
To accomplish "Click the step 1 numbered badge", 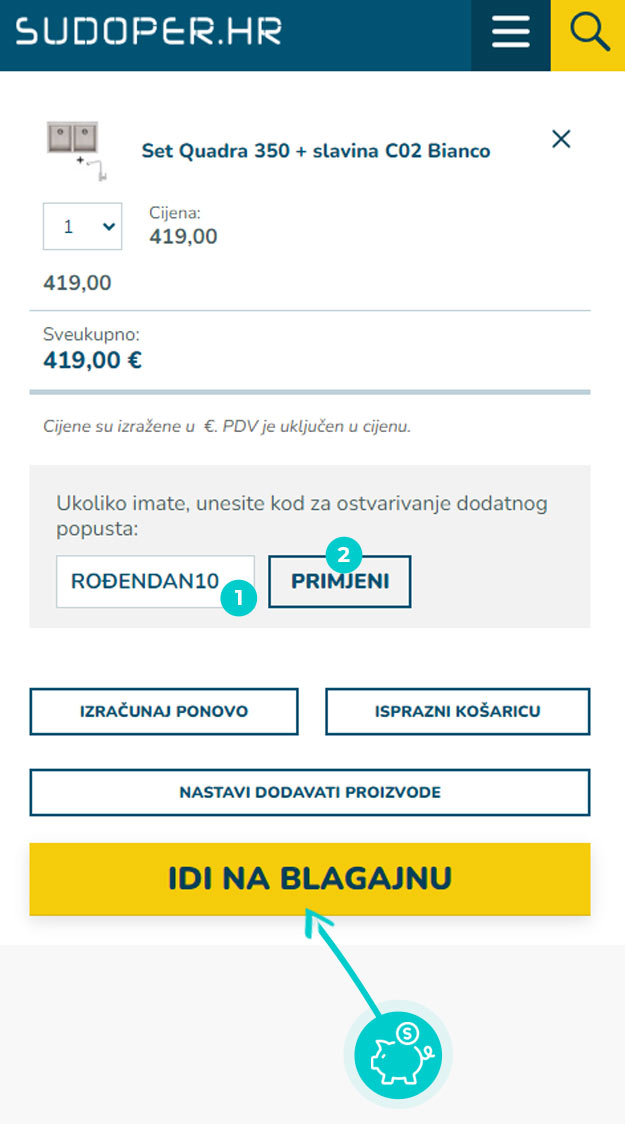I will (x=240, y=598).
